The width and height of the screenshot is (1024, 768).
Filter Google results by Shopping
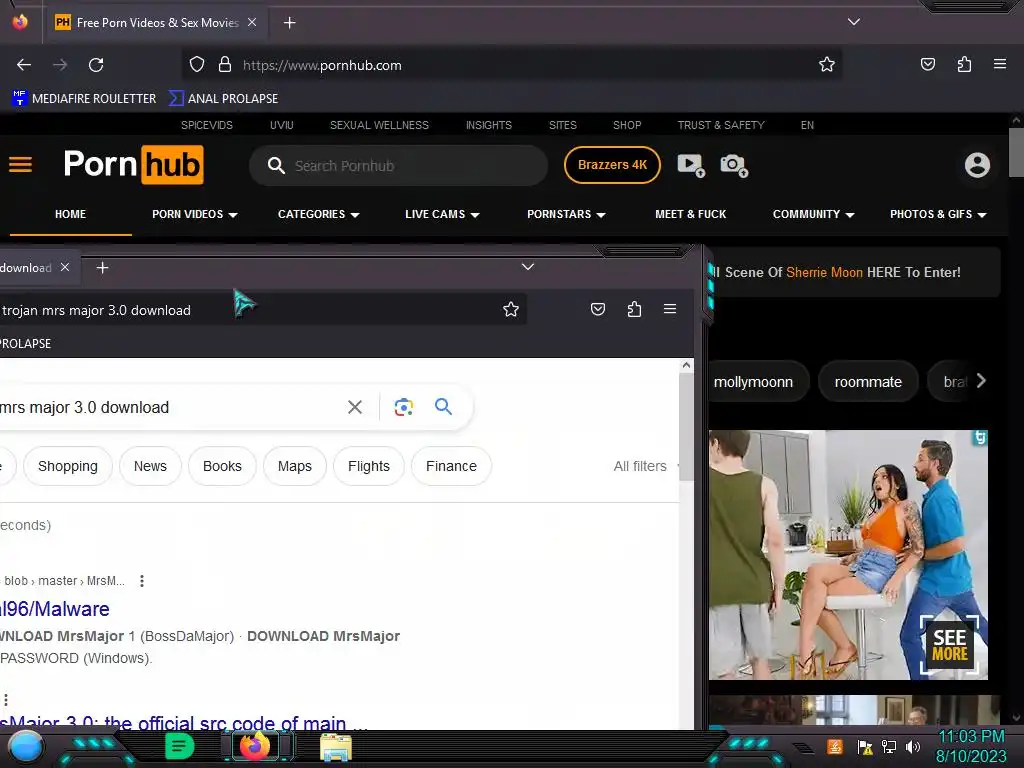coord(68,466)
